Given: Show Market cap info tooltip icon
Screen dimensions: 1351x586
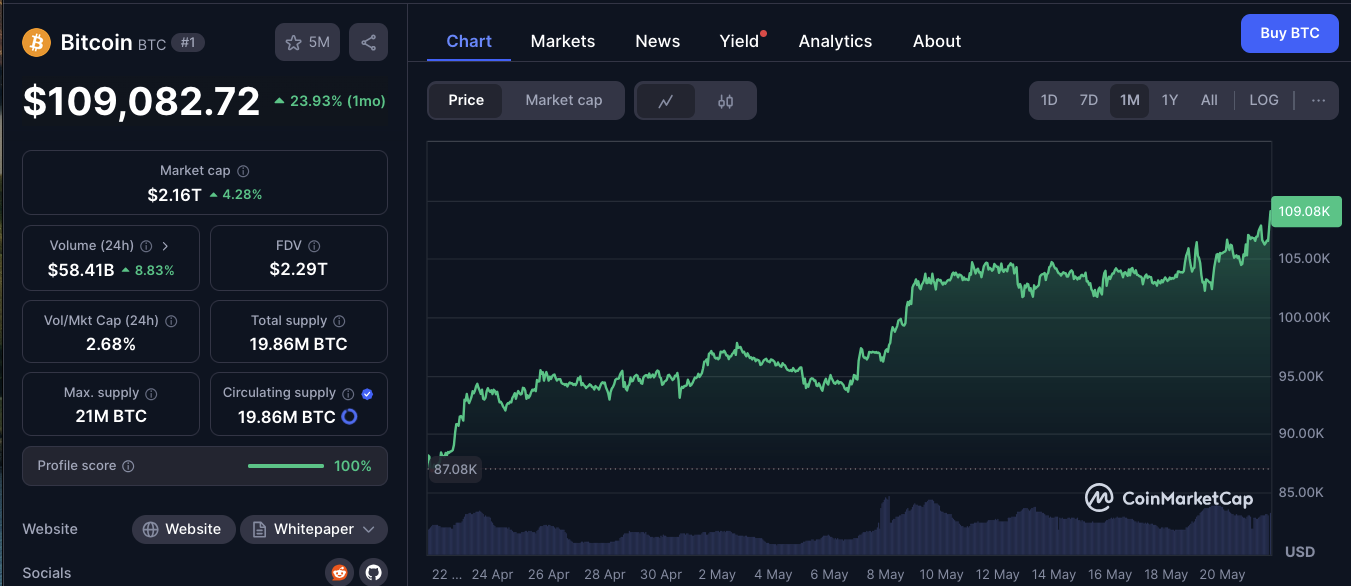Looking at the screenshot, I should pyautogui.click(x=243, y=171).
